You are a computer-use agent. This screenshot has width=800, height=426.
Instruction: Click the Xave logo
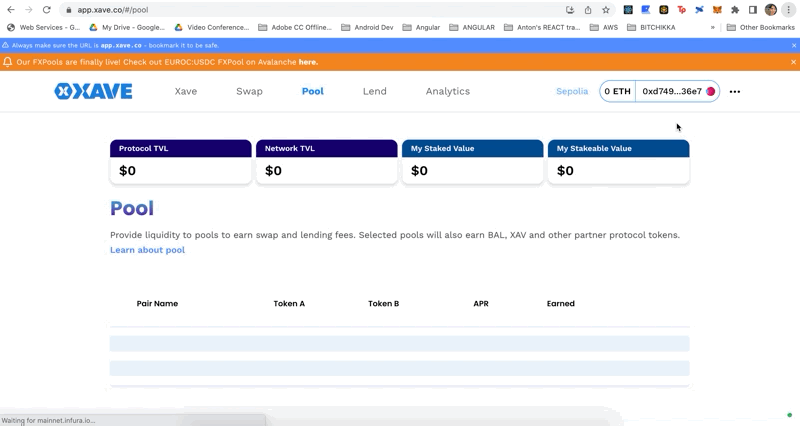point(93,91)
